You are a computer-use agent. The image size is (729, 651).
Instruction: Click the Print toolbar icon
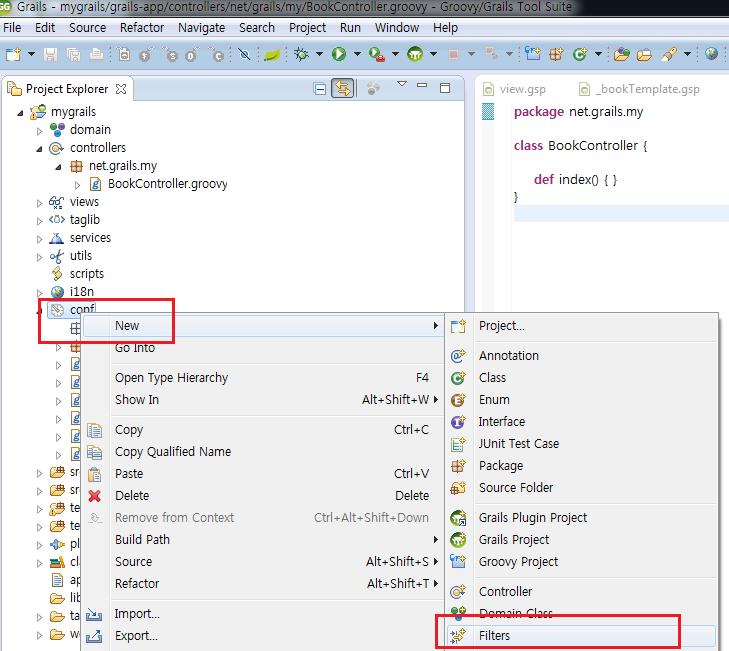point(96,54)
